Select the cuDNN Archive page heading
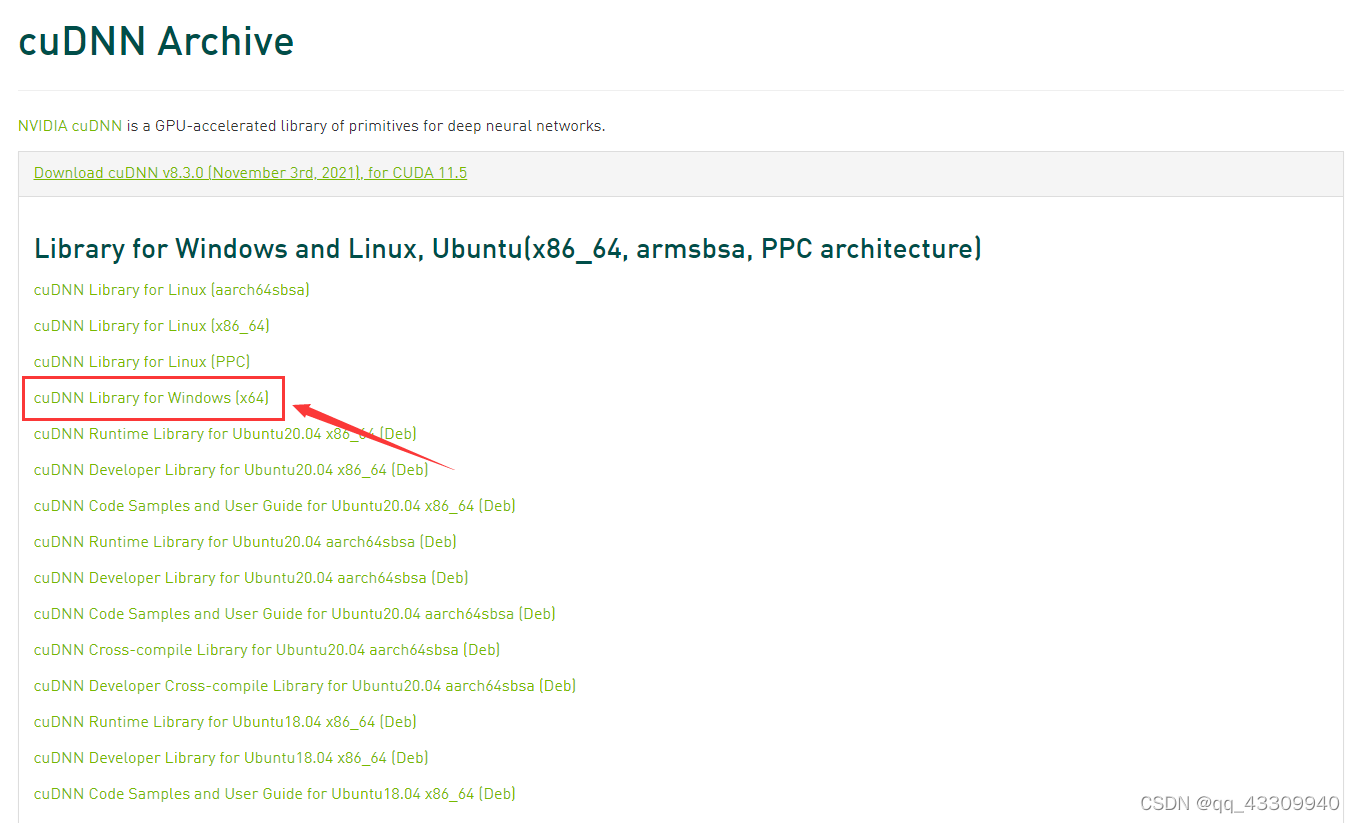 click(x=157, y=42)
